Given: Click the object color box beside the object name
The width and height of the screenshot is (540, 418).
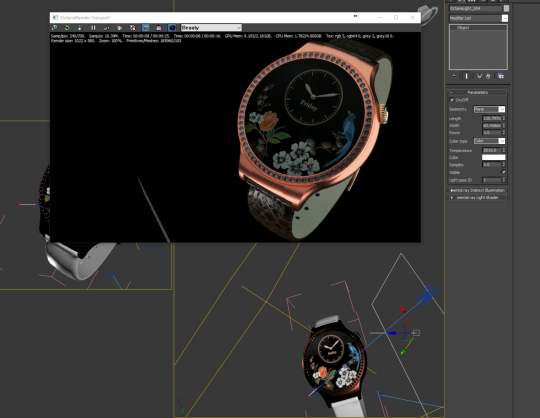Looking at the screenshot, I should (x=506, y=8).
